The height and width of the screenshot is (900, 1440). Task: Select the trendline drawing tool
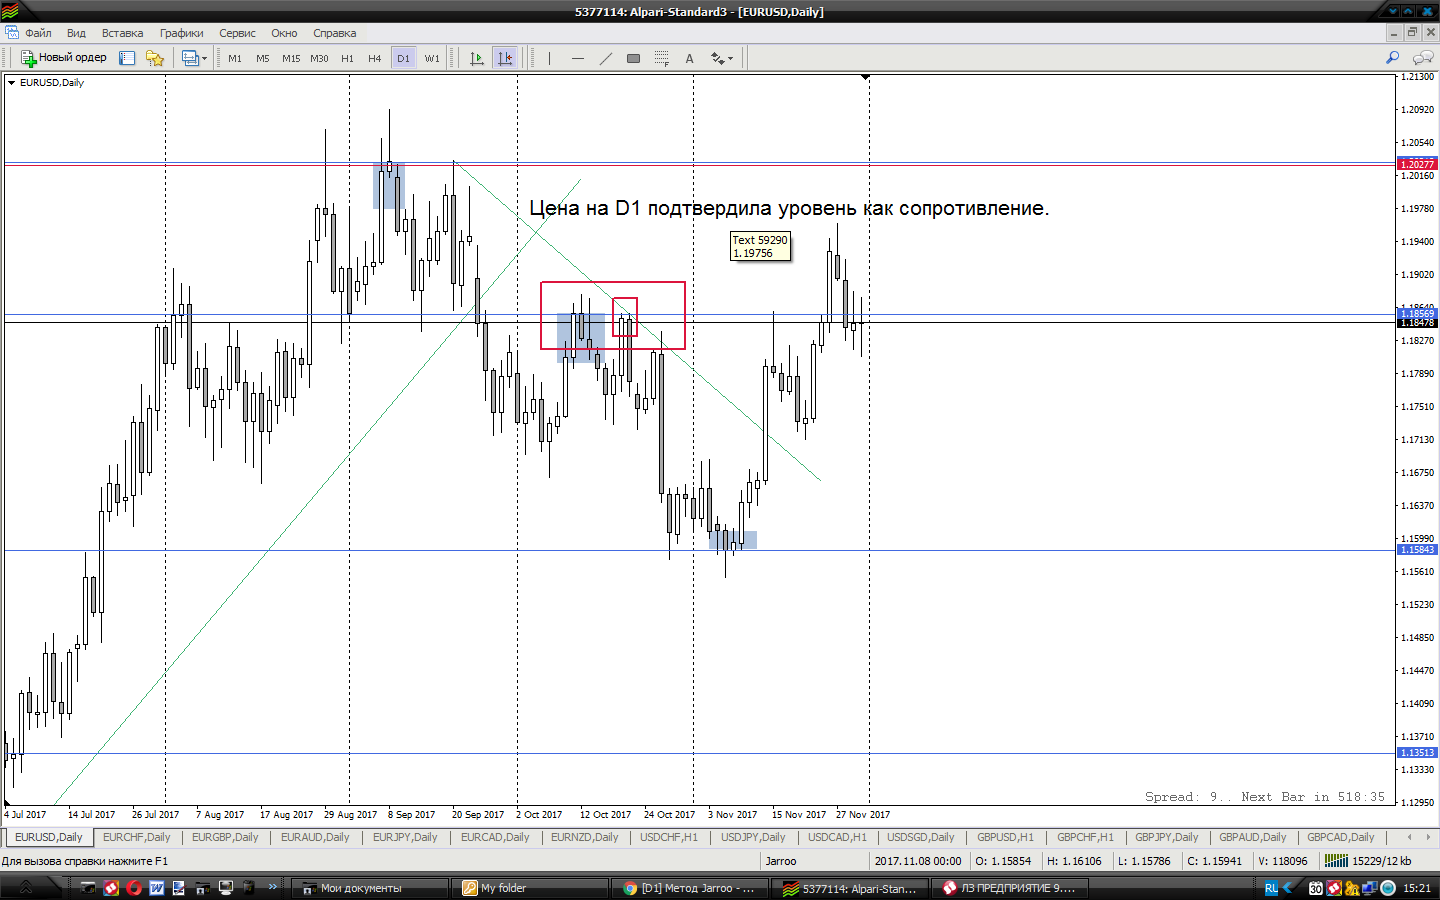click(605, 58)
